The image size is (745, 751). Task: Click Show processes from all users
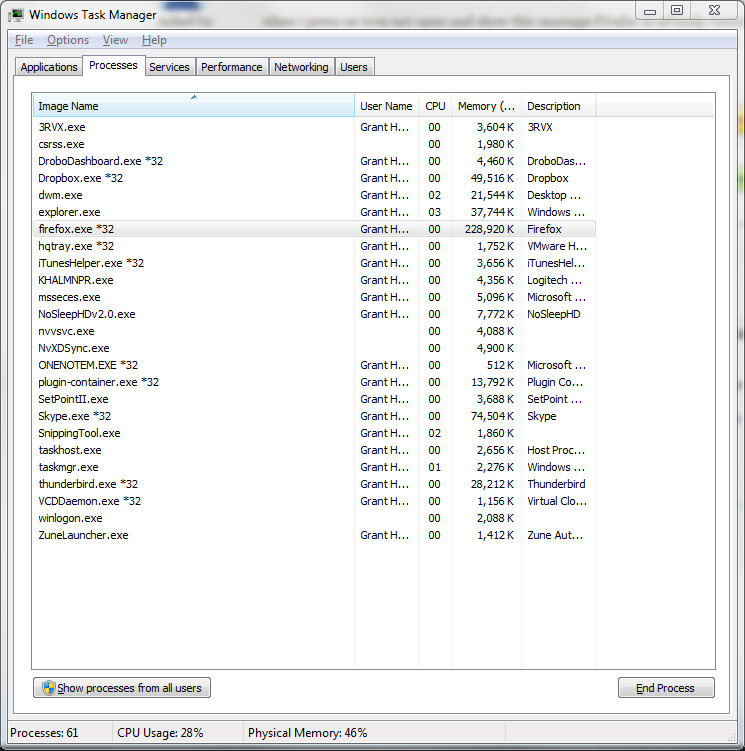(122, 688)
